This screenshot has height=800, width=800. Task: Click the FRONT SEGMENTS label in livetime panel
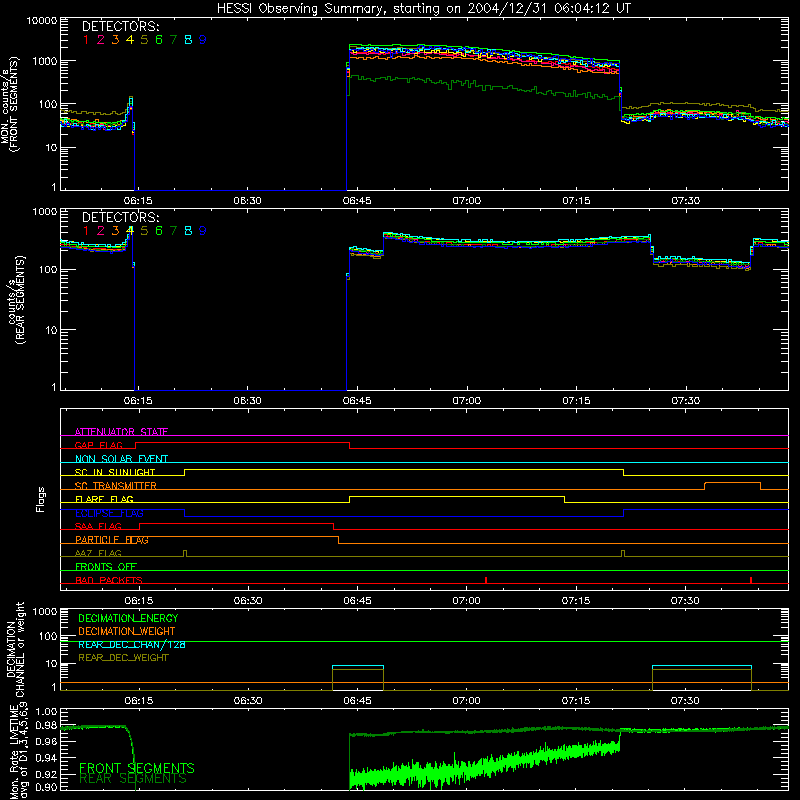click(x=137, y=768)
